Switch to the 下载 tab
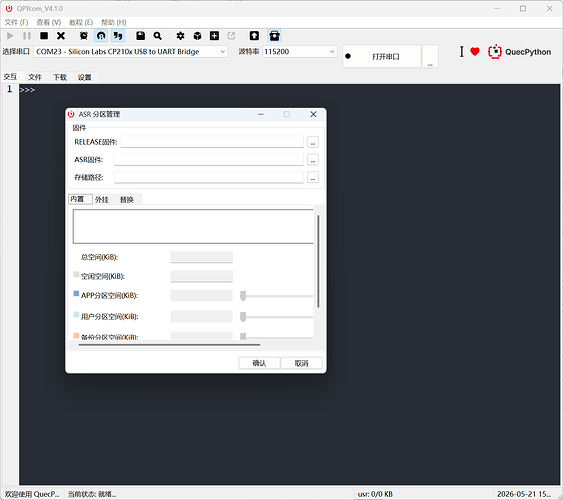This screenshot has height=500, width=563. [60, 77]
